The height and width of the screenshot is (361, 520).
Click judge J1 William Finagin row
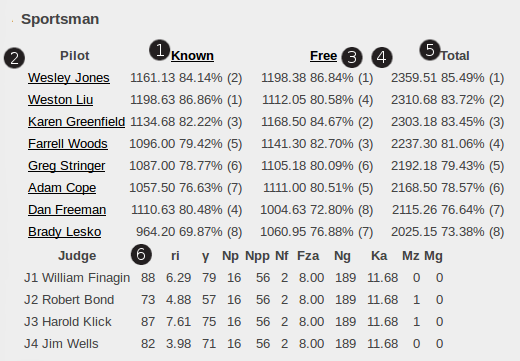[233, 278]
